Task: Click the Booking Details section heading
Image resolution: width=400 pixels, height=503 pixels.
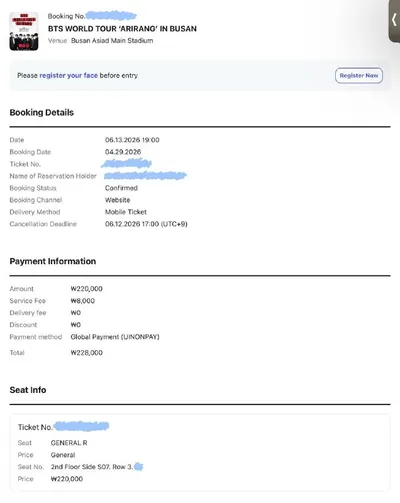Action: tap(42, 113)
